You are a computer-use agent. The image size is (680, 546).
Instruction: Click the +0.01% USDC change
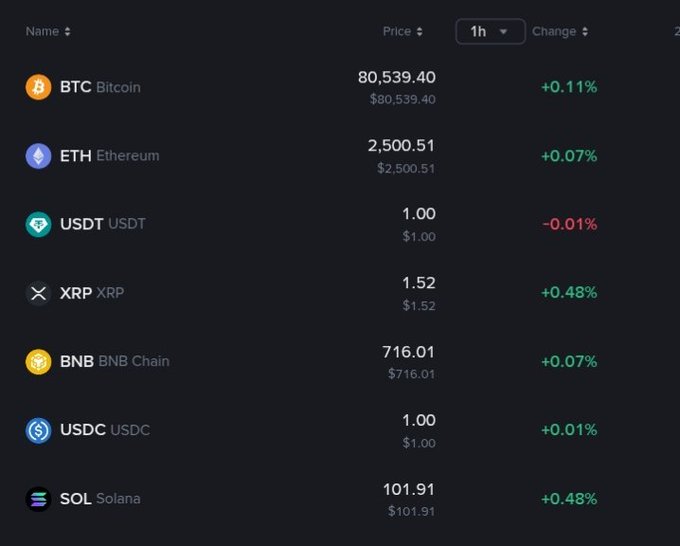pyautogui.click(x=569, y=430)
